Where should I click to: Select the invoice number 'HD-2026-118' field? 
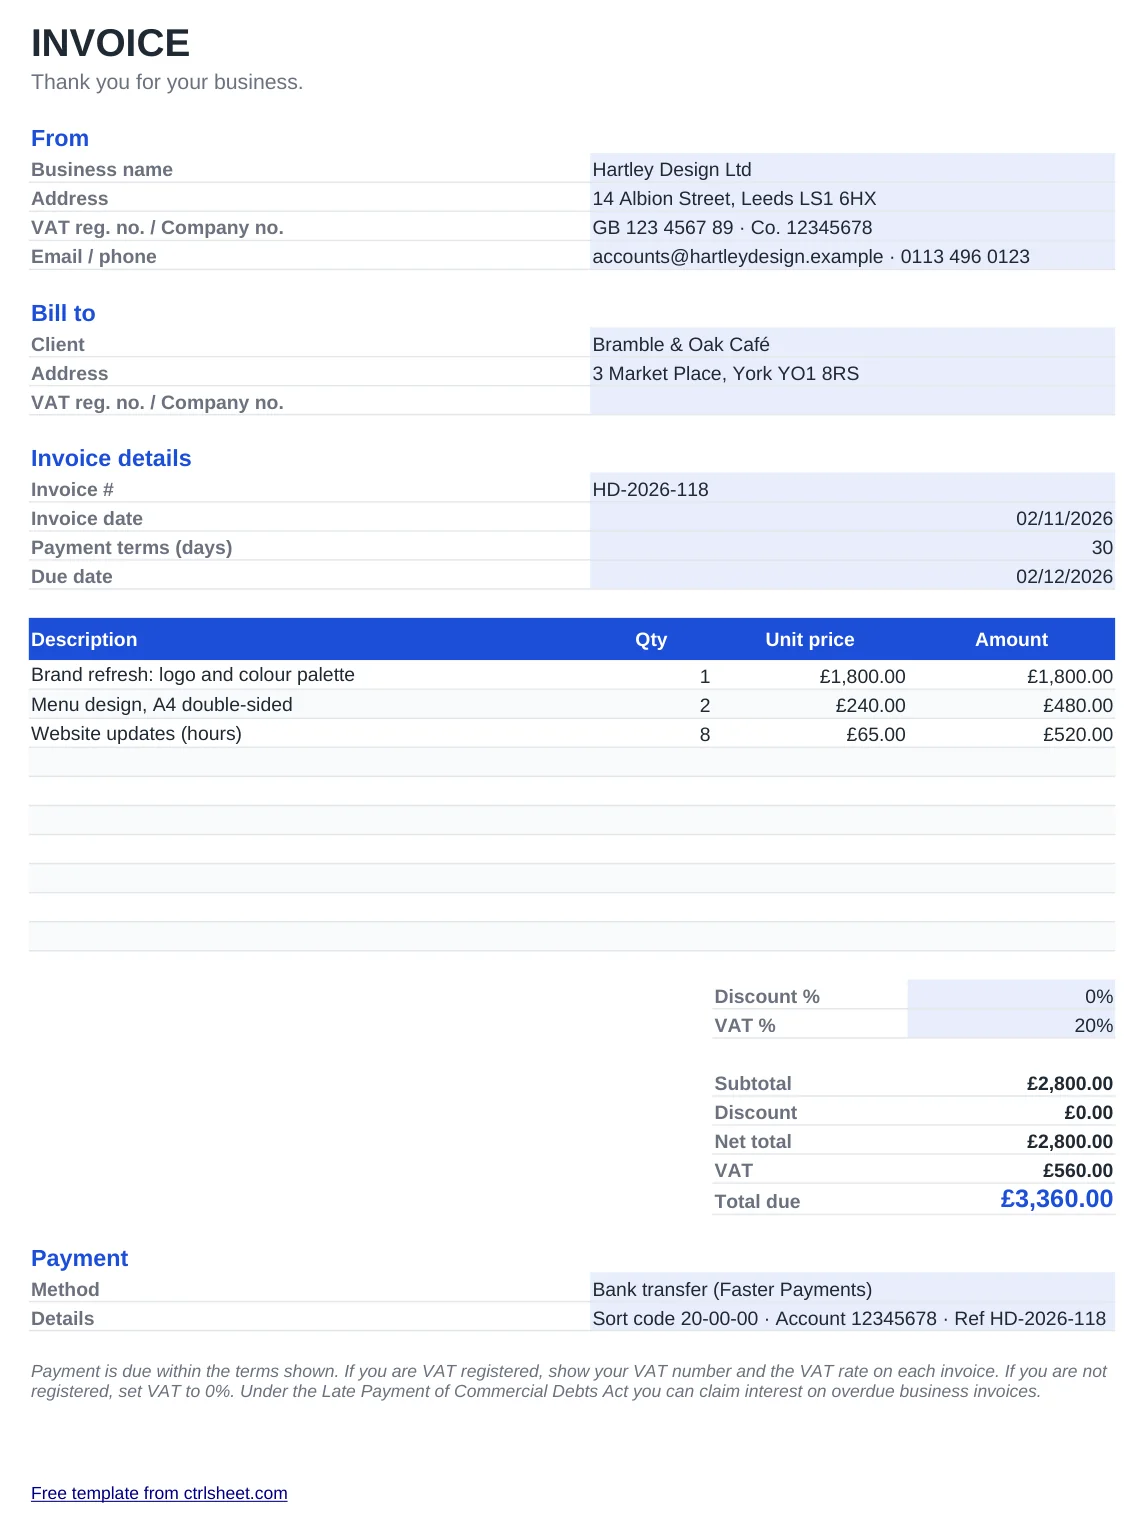coord(852,489)
